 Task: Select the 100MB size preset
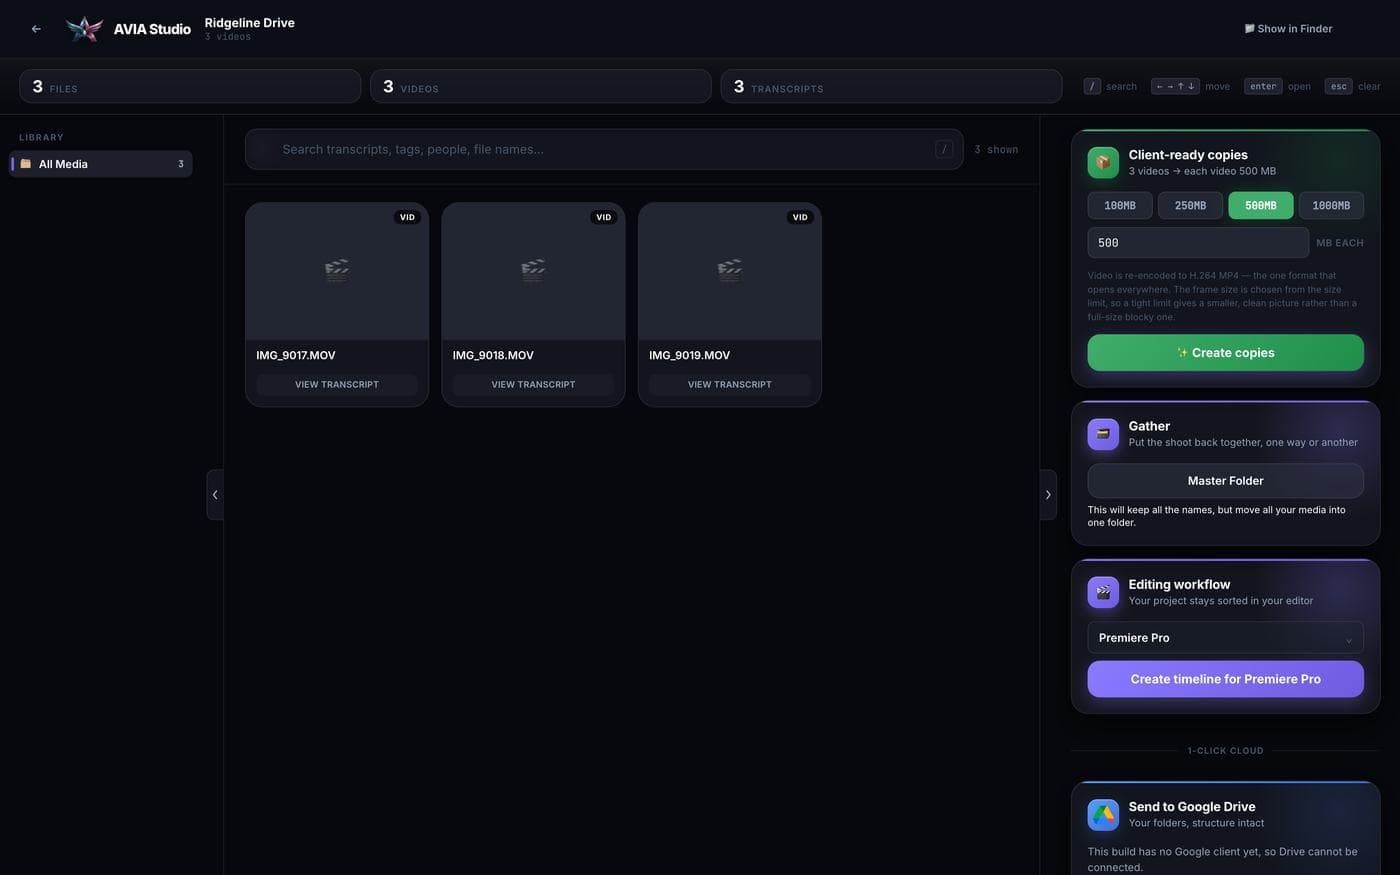[1120, 206]
